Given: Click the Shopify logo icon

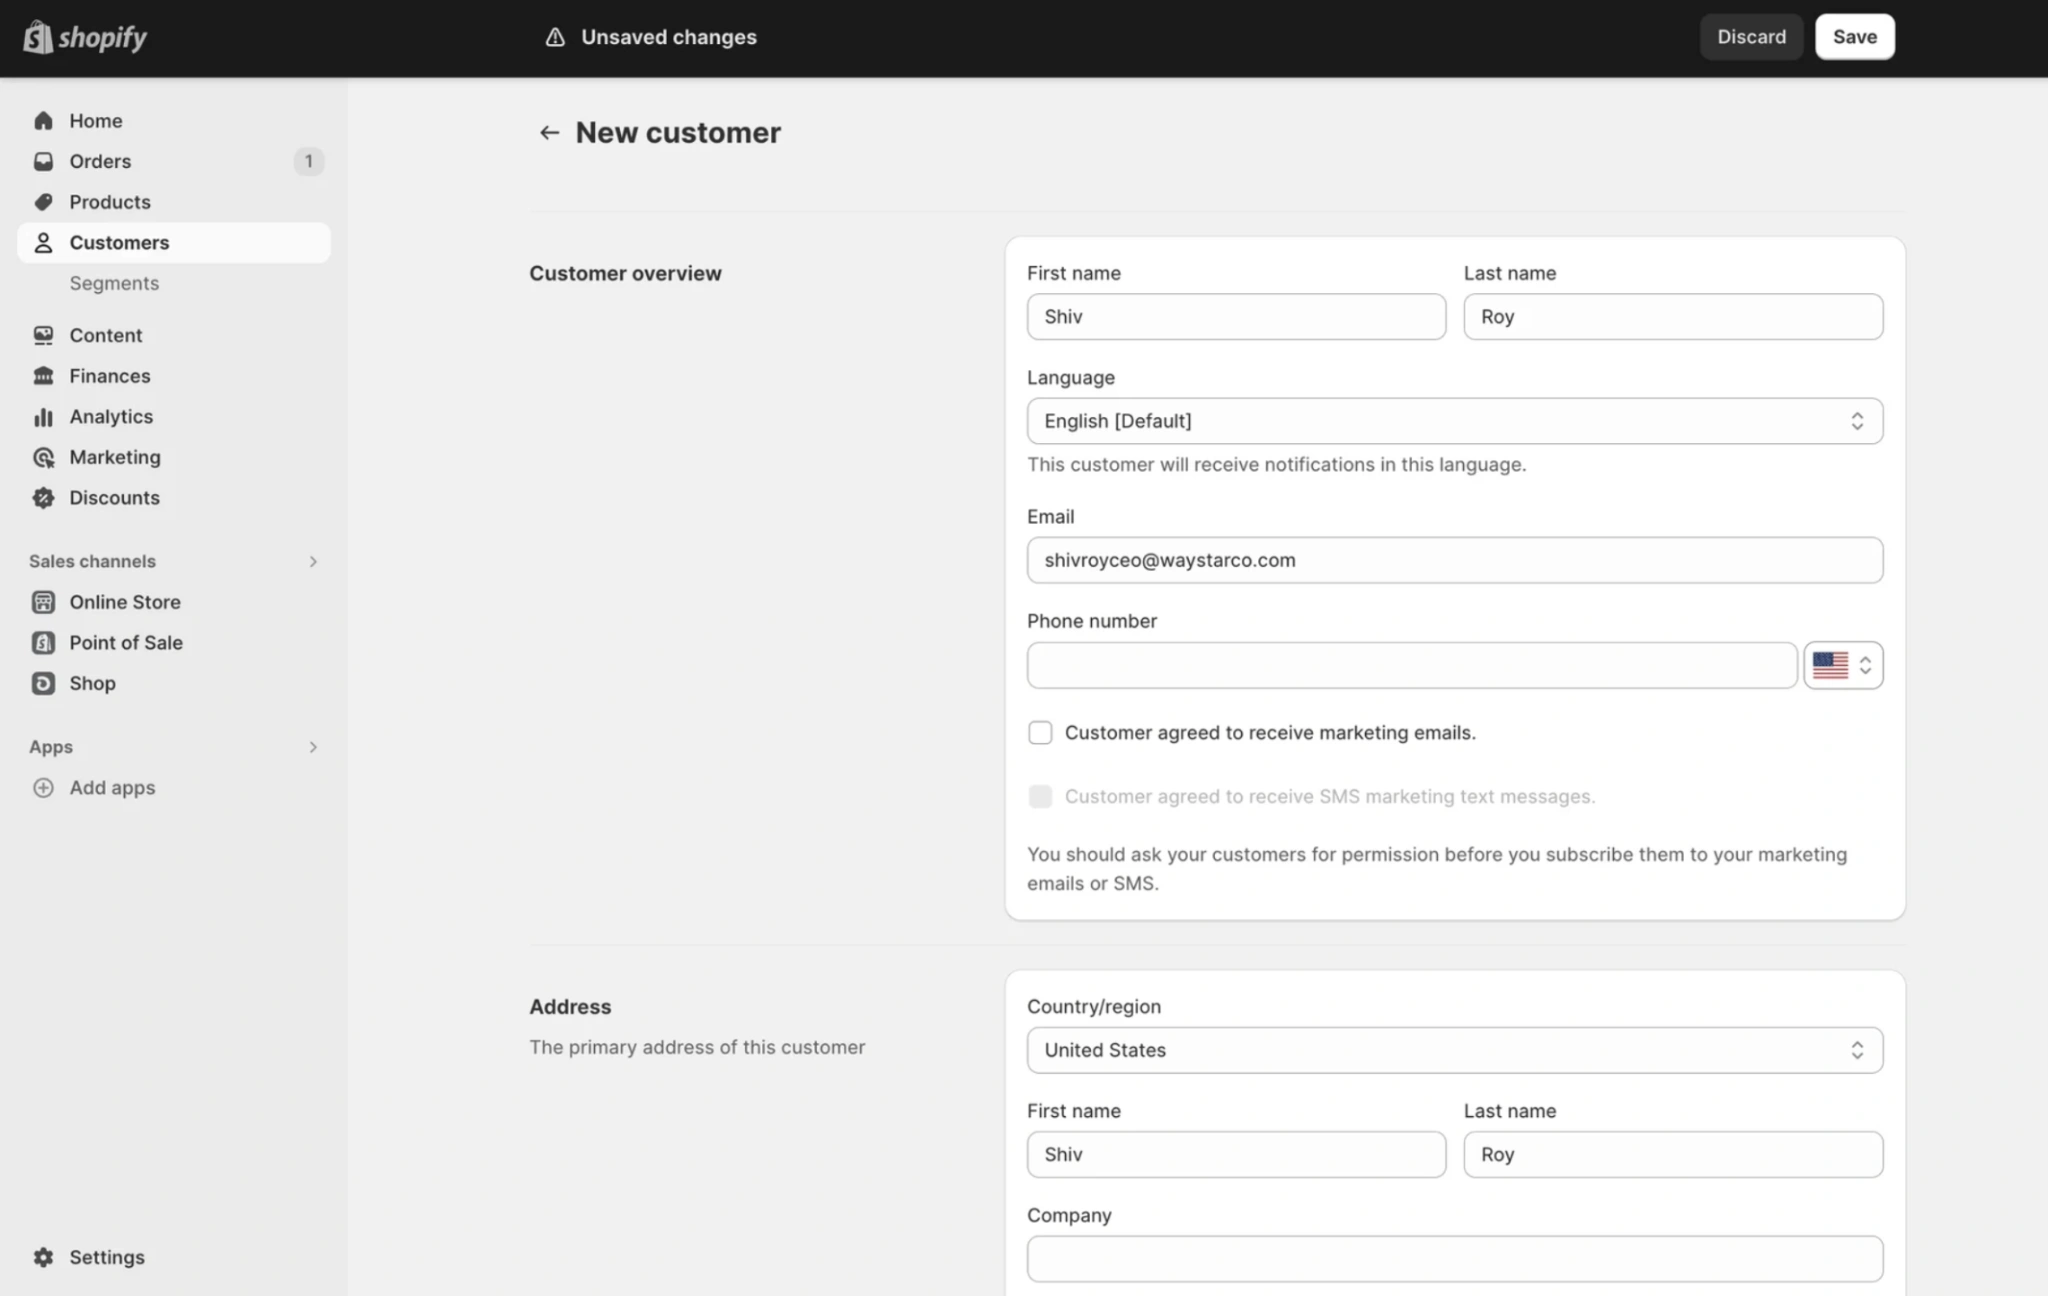Looking at the screenshot, I should point(38,37).
